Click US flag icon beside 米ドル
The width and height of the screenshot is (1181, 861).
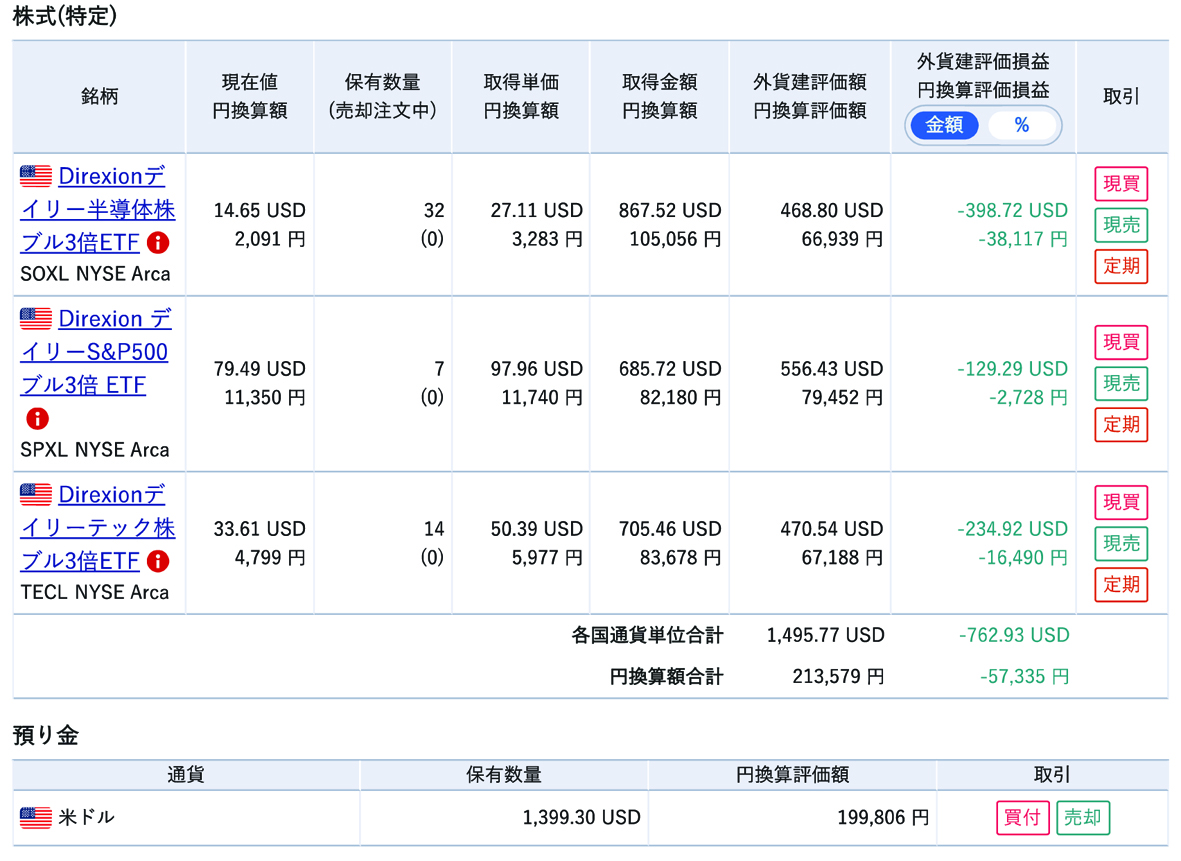36,818
